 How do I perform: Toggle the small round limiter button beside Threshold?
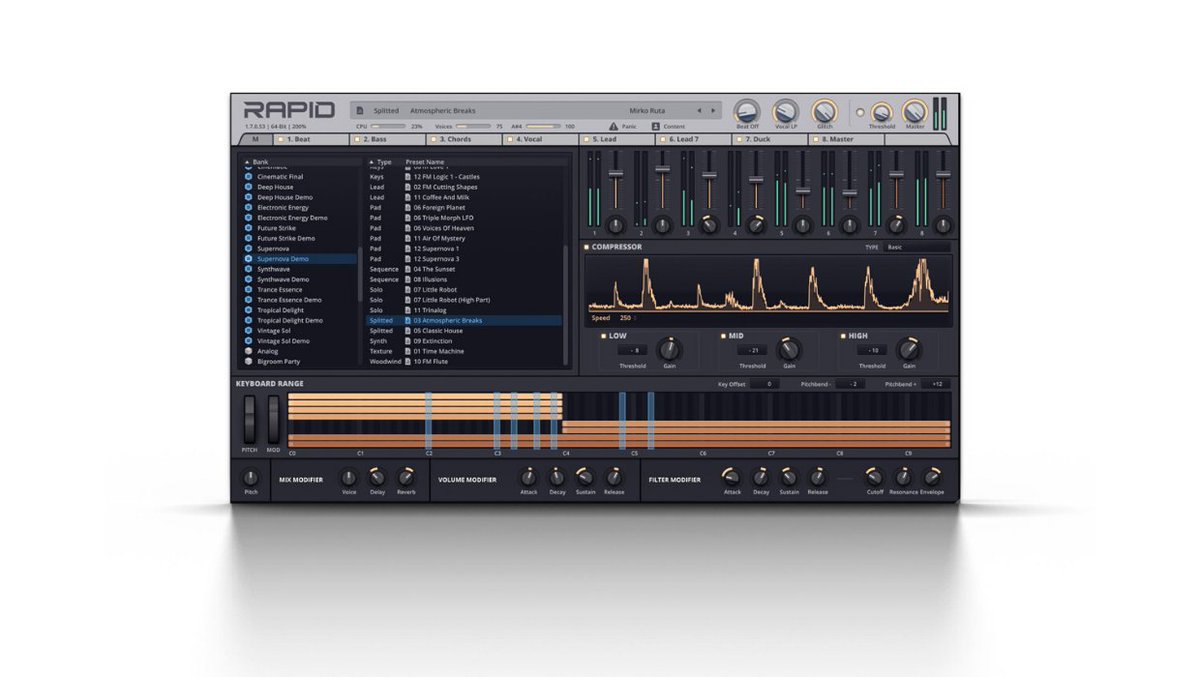pyautogui.click(x=859, y=112)
